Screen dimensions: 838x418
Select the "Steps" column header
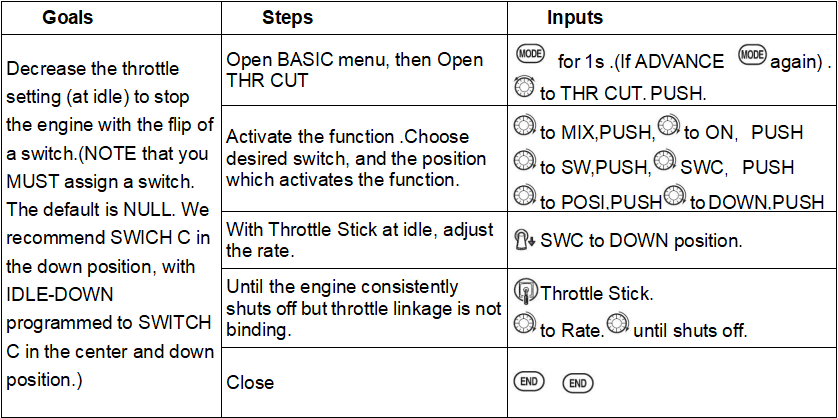[287, 18]
